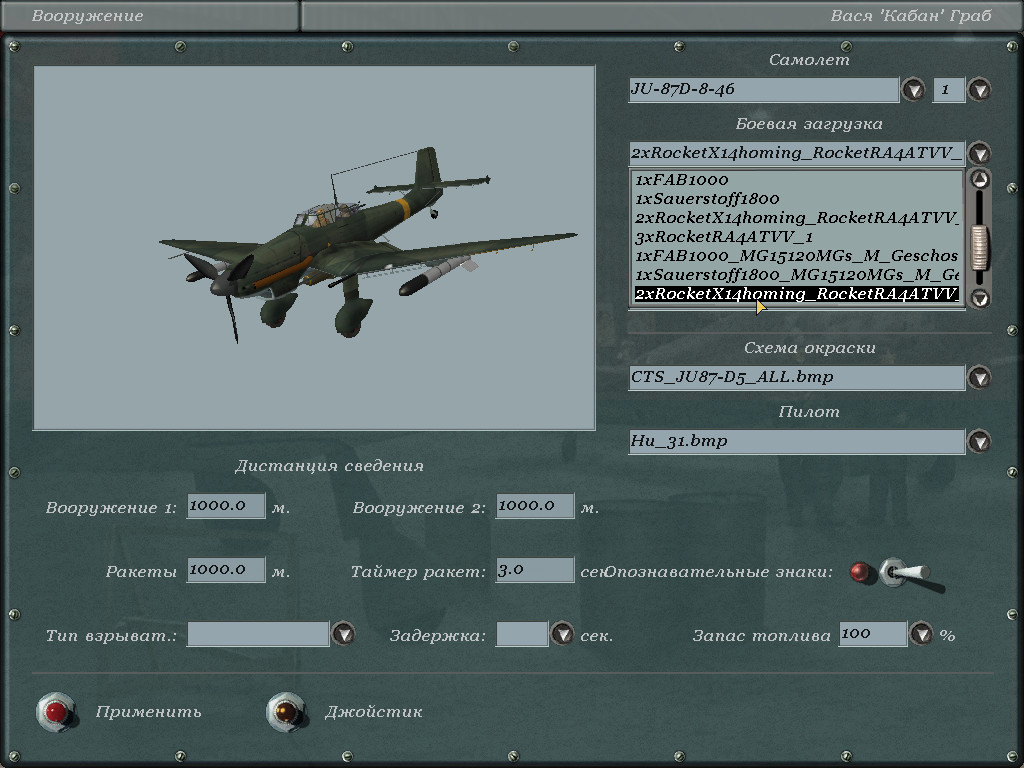Click the CTS_JU87-D5_ALL.bmp skin field
The image size is (1024, 768).
(797, 377)
